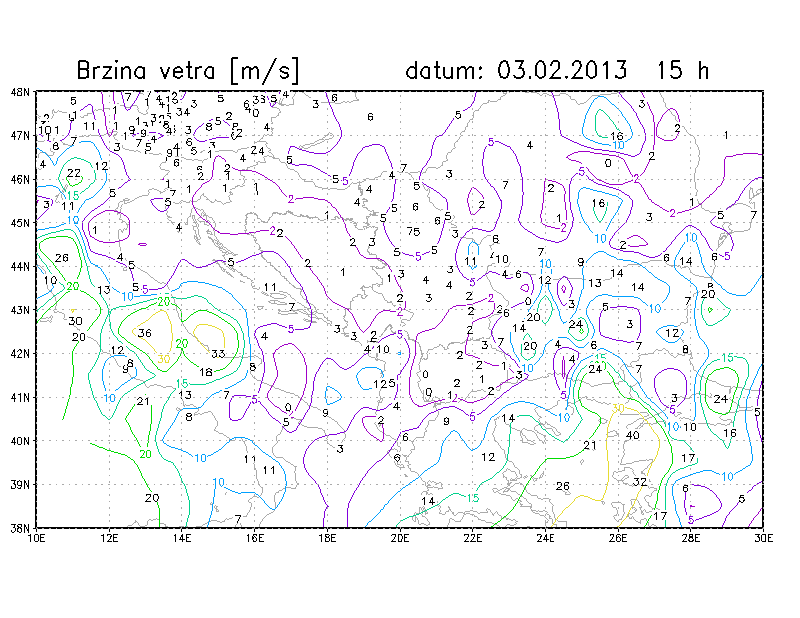Click the wind speed value '22'

(74, 173)
